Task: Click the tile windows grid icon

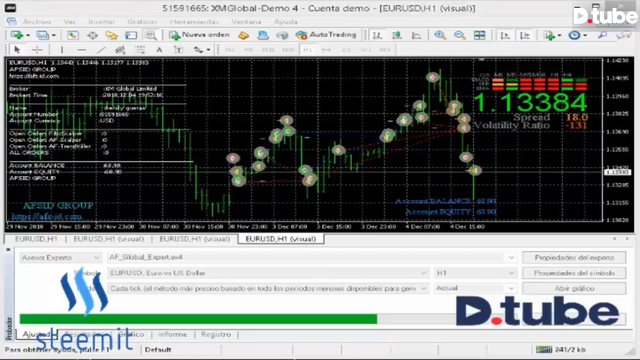Action: pyautogui.click(x=480, y=35)
